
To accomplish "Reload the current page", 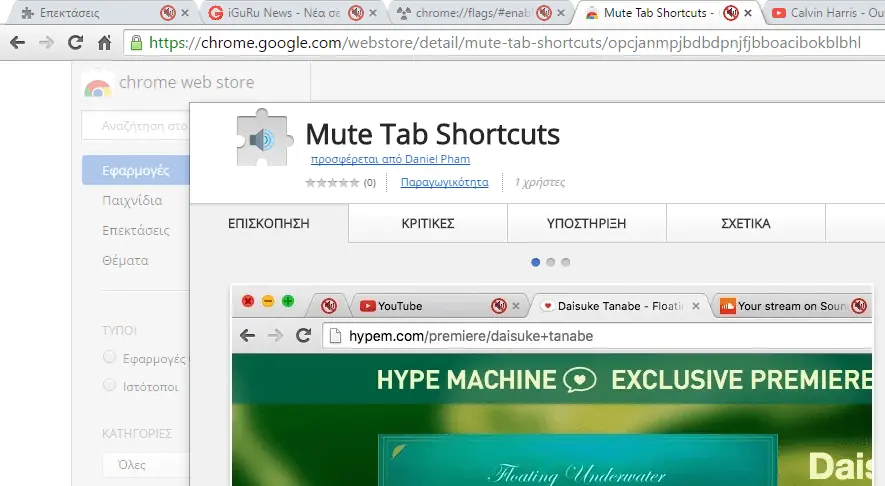I will coord(75,42).
